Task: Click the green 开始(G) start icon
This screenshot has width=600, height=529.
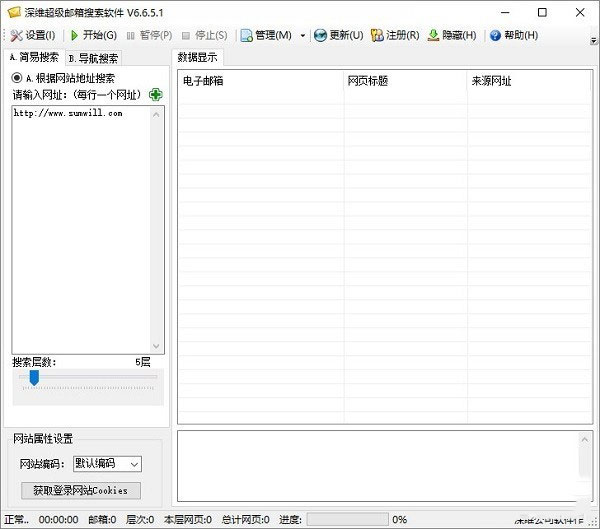Action: [75, 35]
